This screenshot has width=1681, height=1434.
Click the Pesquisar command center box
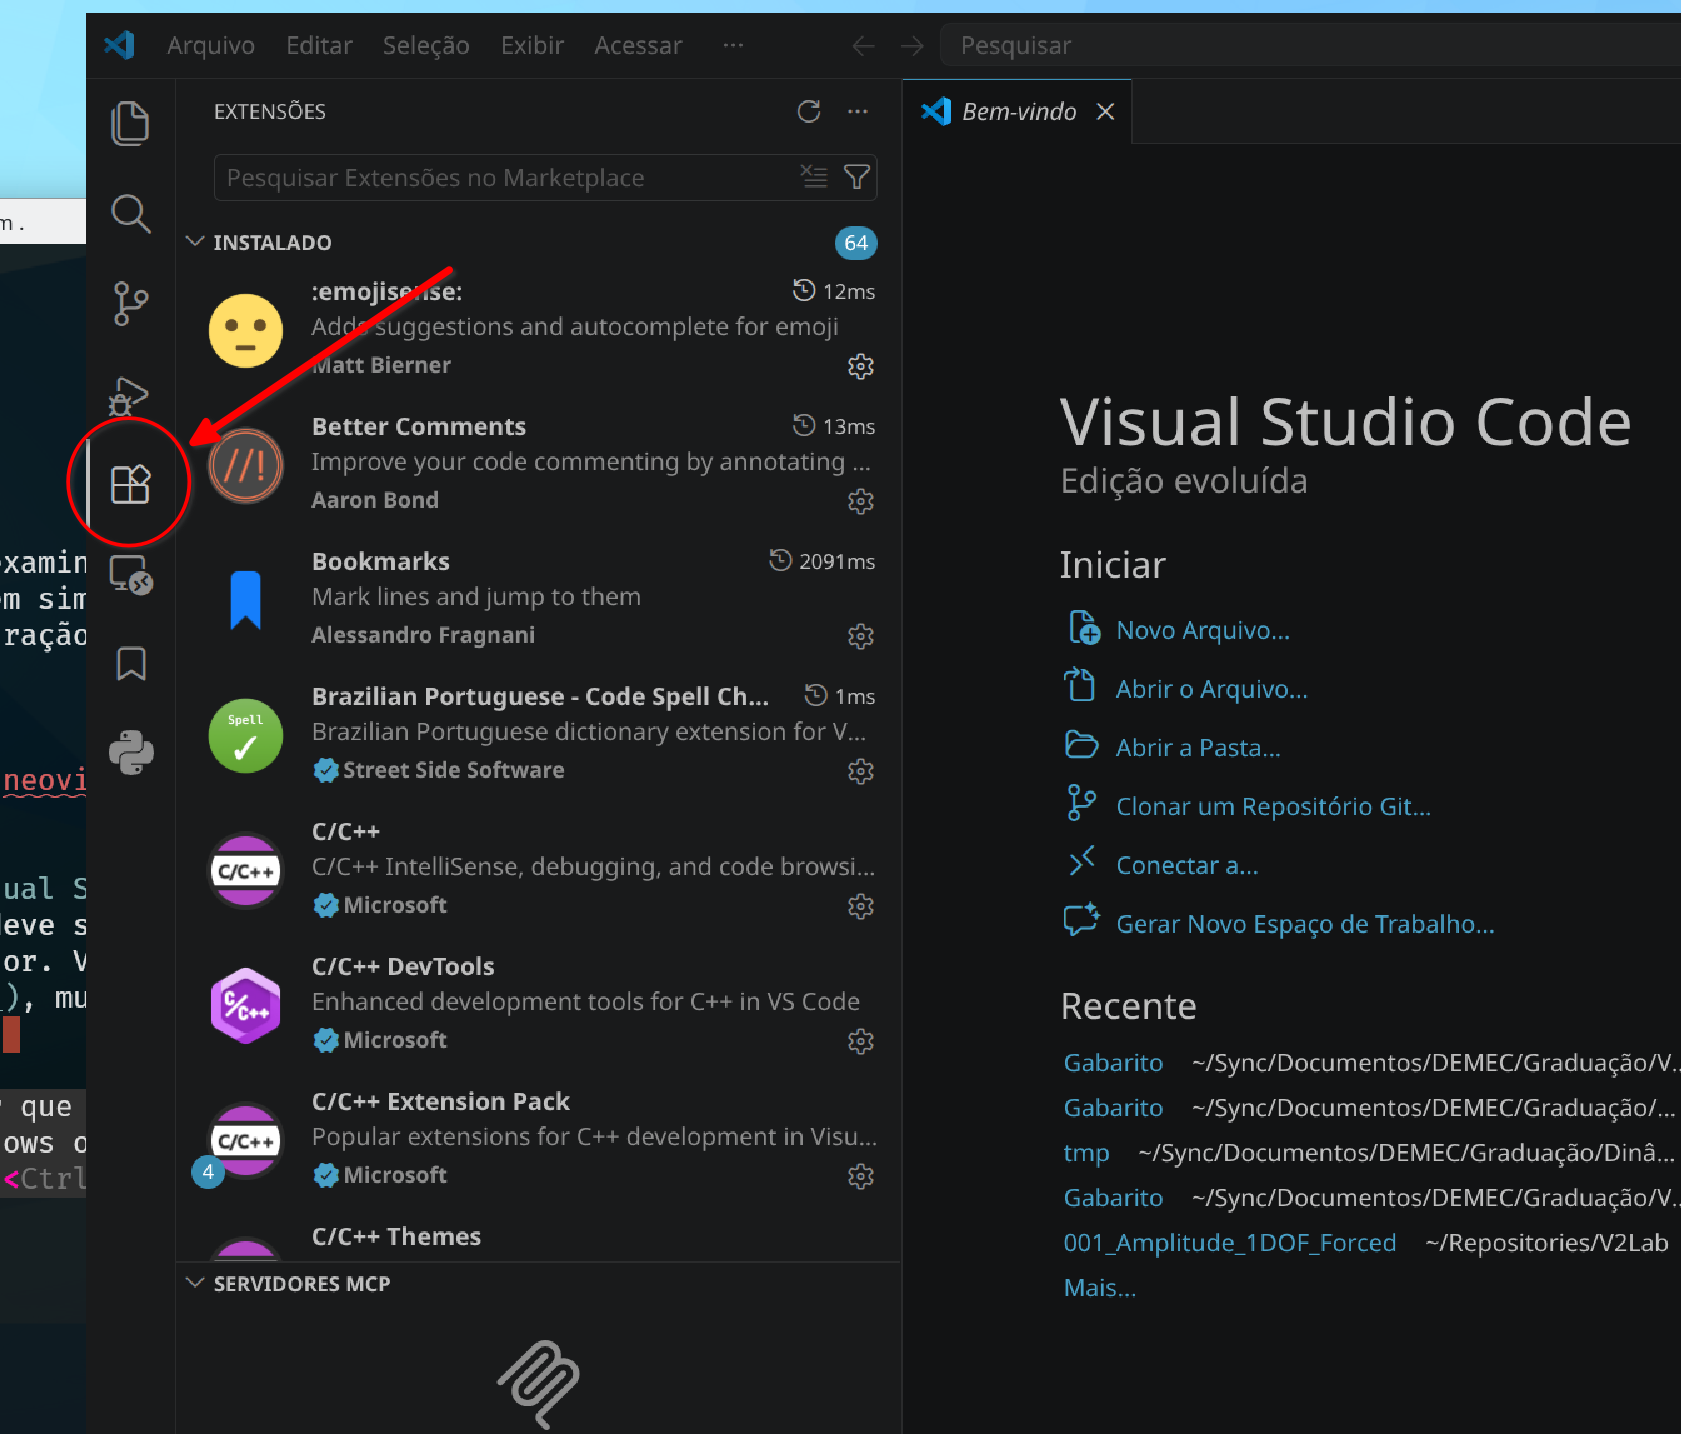(1310, 46)
